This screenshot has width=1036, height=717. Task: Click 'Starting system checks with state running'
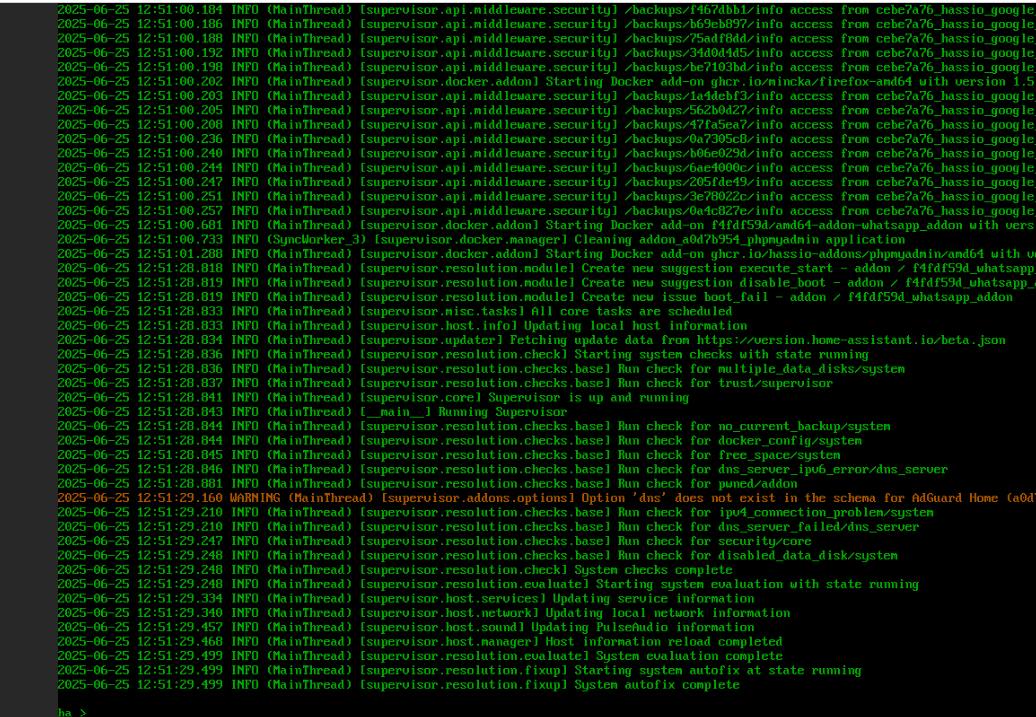point(463,355)
